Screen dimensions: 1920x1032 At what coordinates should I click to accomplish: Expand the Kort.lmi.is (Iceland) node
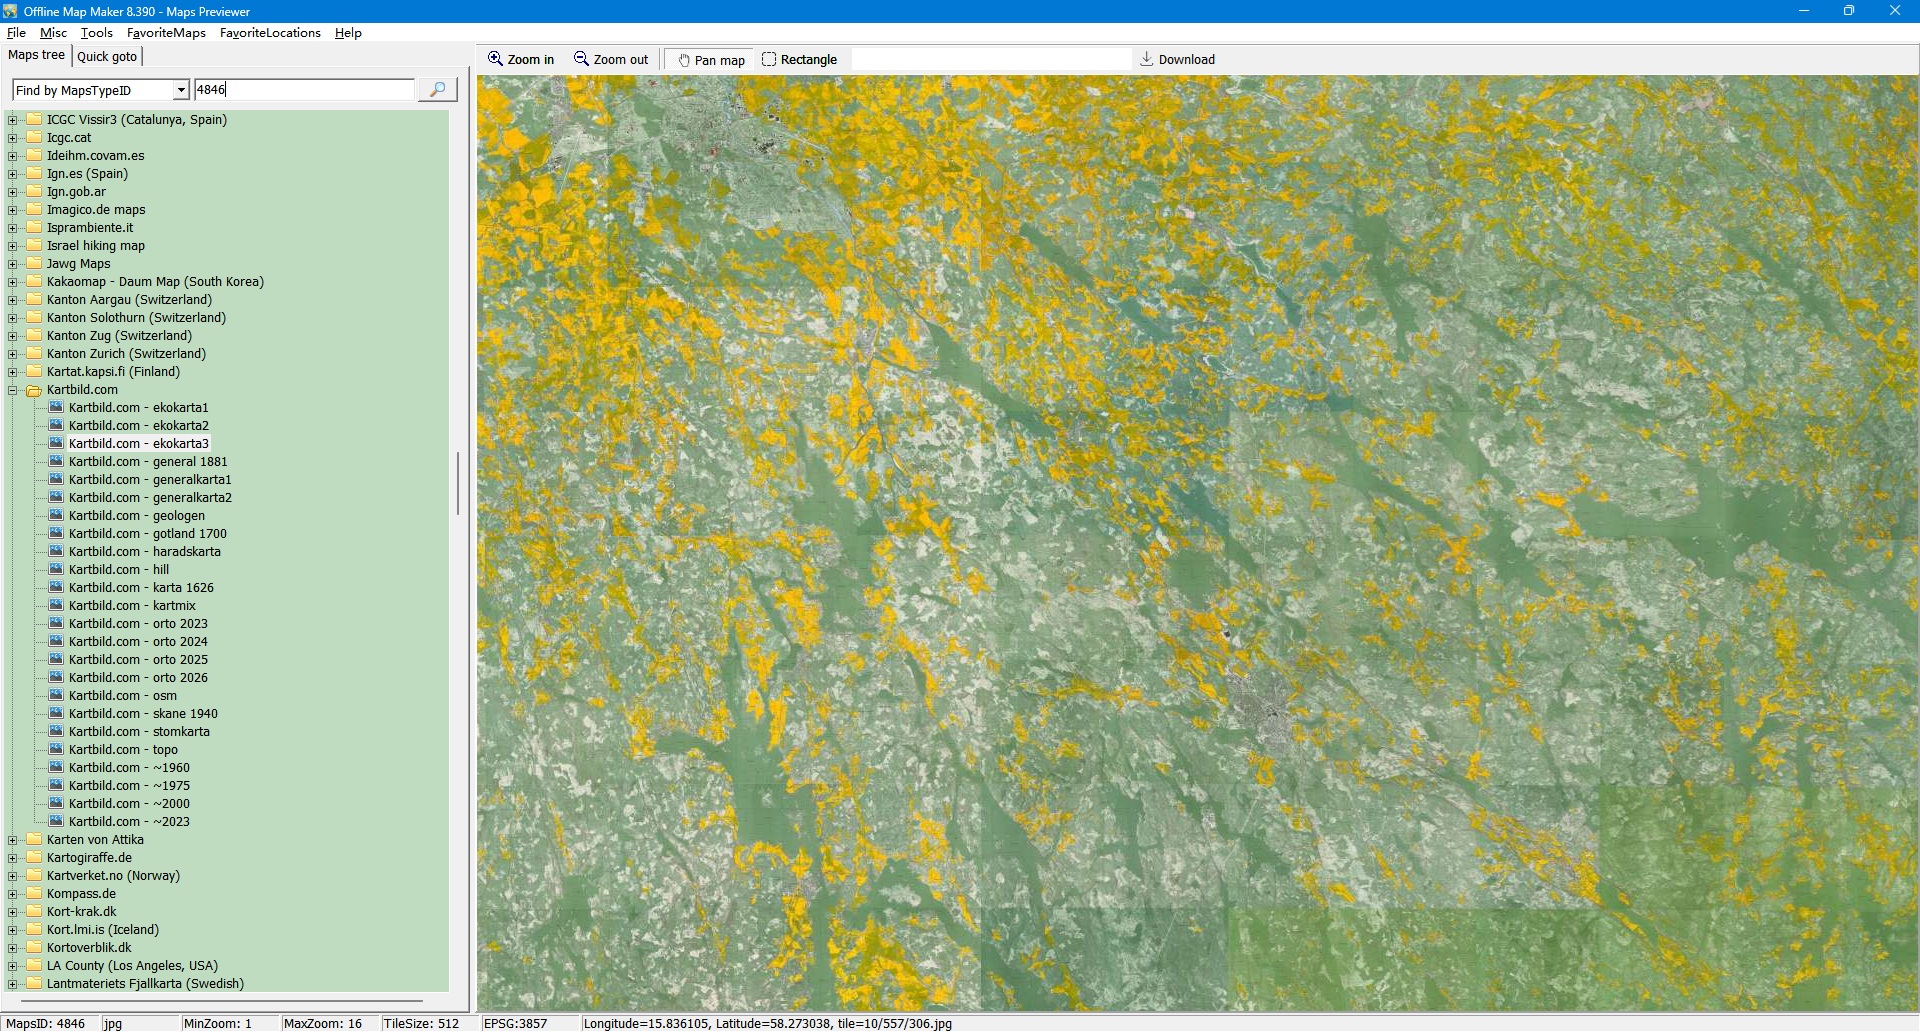(13, 930)
